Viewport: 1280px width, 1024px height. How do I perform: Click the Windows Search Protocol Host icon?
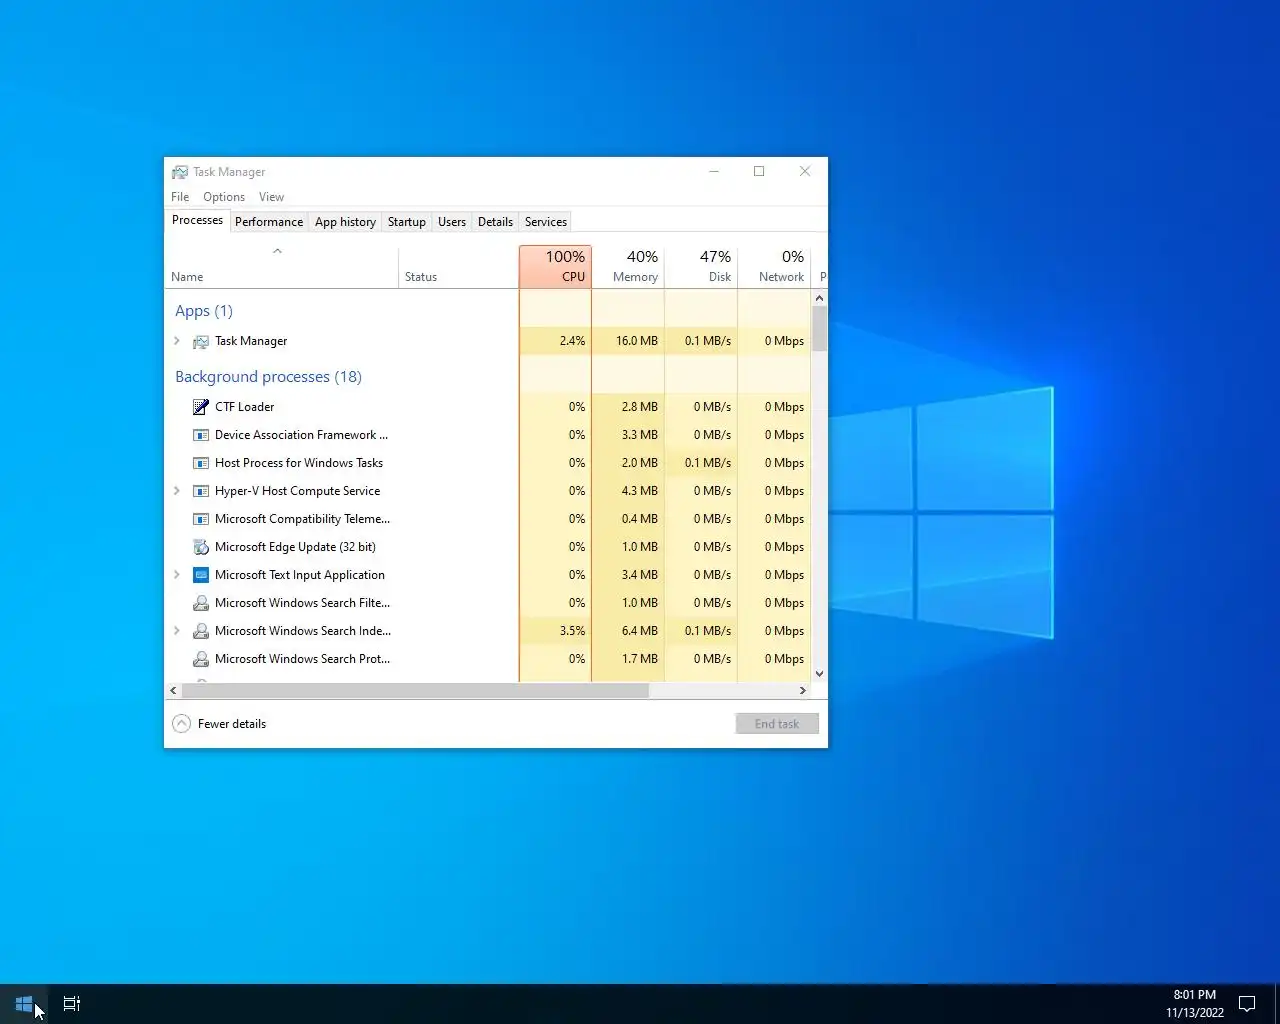pos(201,659)
